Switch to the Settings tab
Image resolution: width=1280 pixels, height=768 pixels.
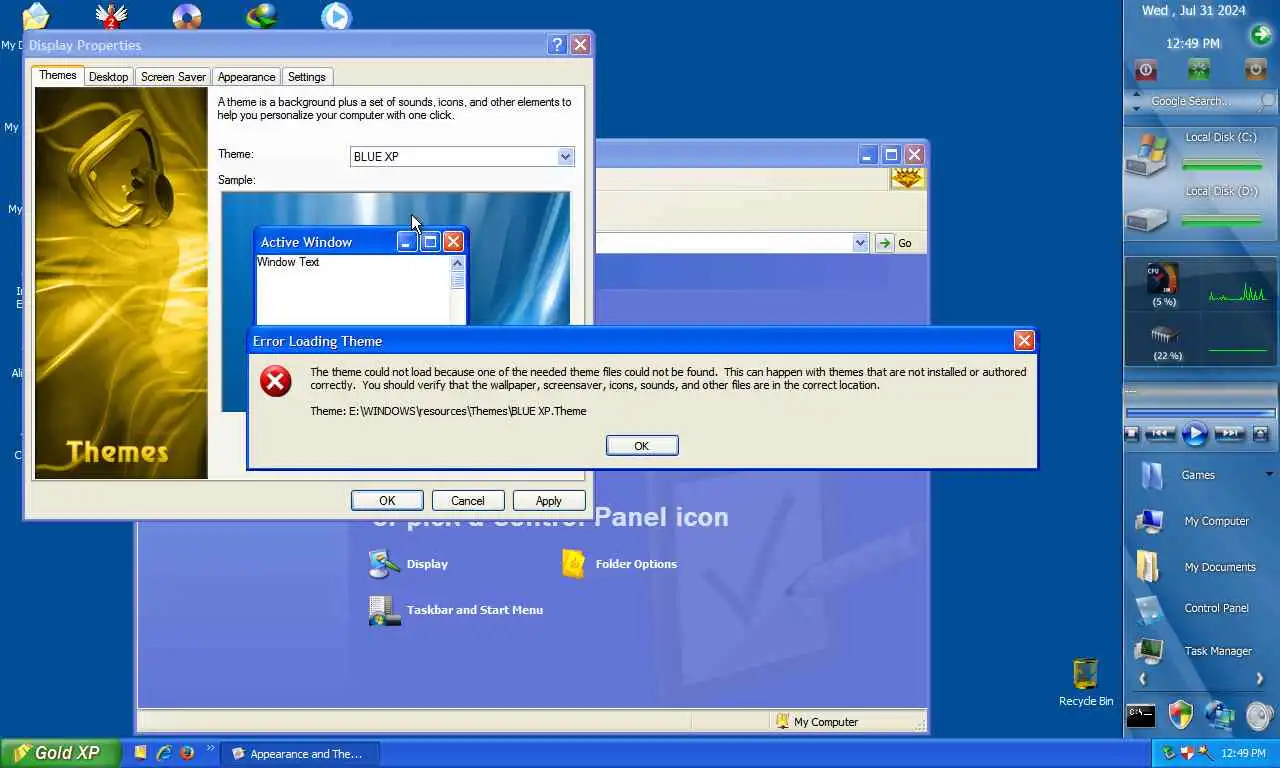(307, 77)
